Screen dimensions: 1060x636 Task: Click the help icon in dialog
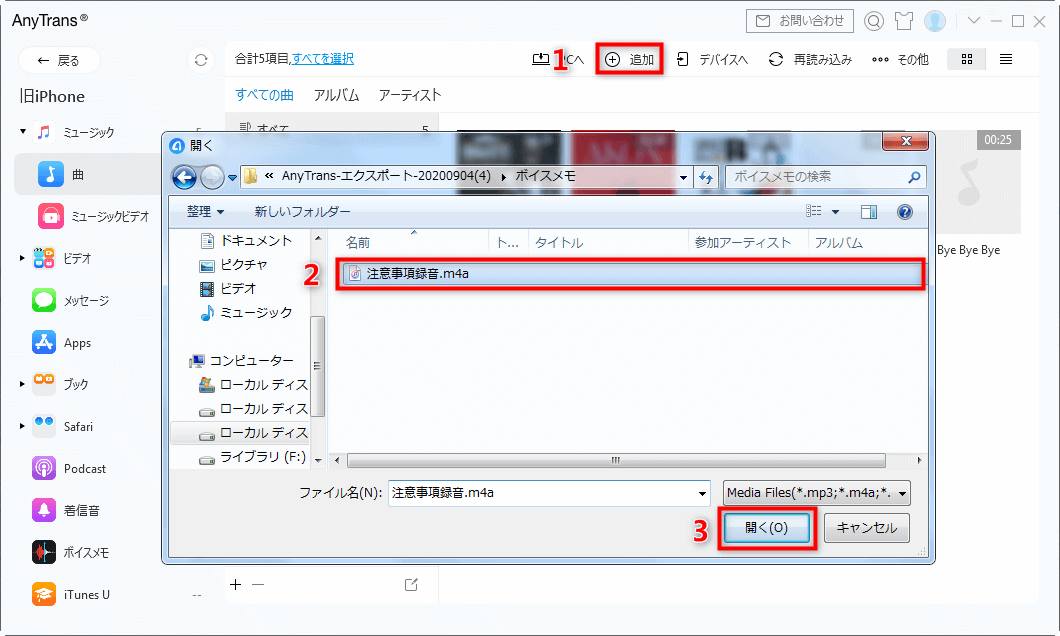(x=905, y=212)
